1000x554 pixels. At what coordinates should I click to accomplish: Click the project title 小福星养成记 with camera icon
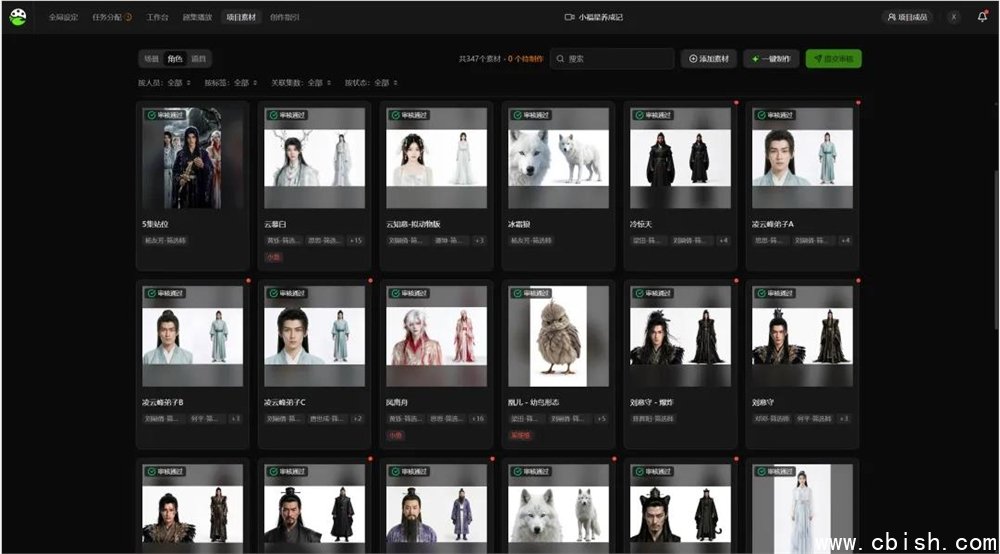click(594, 17)
